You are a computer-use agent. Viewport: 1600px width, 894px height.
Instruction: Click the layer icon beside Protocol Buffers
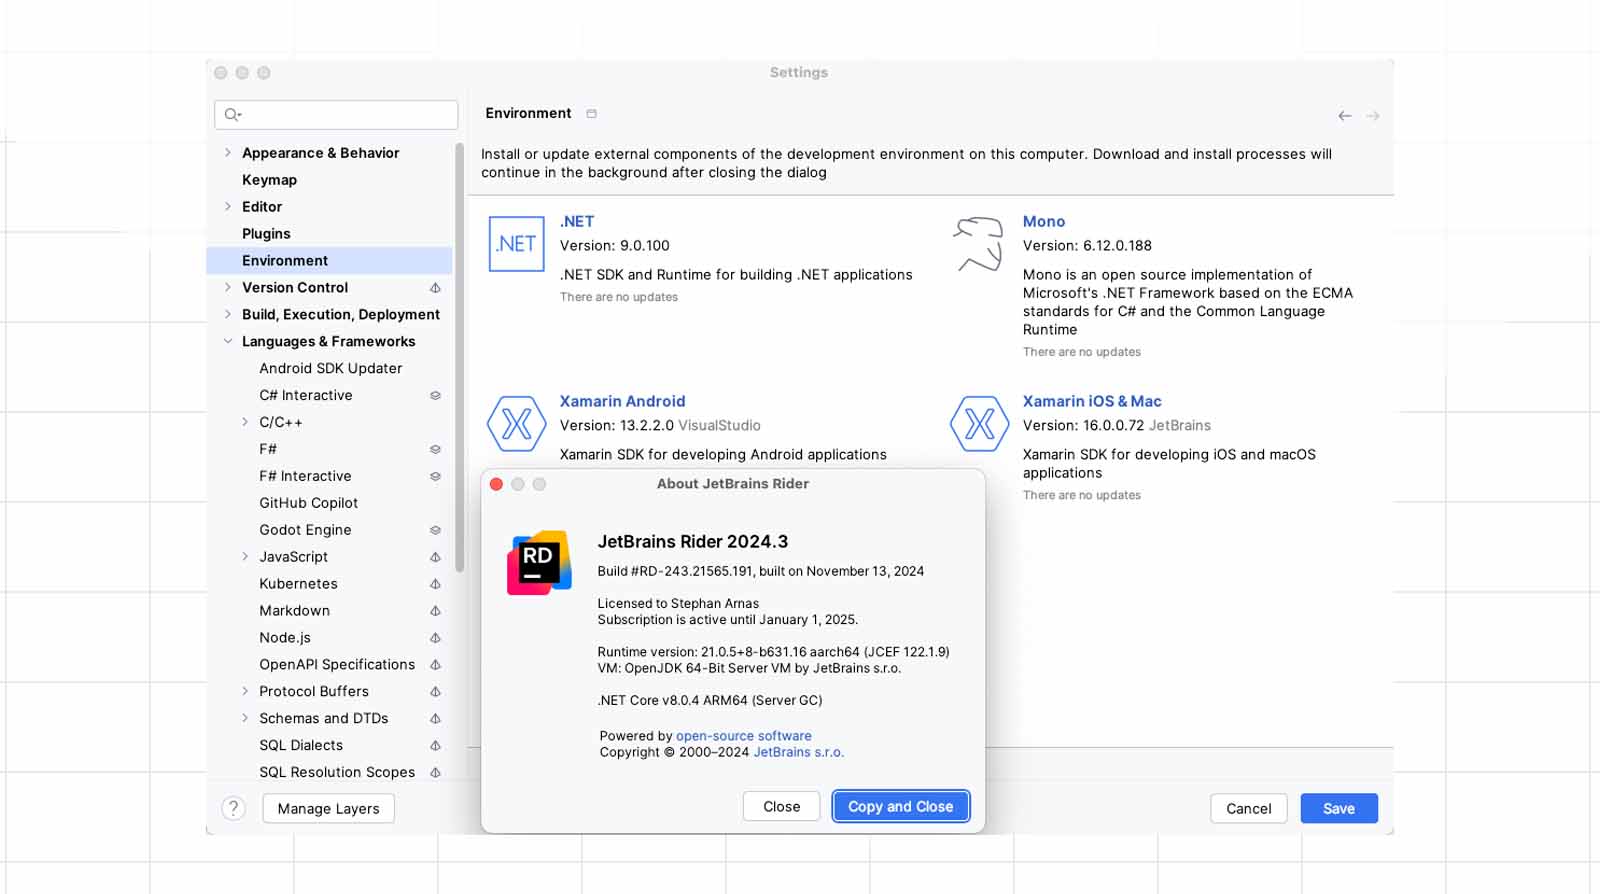tap(435, 693)
